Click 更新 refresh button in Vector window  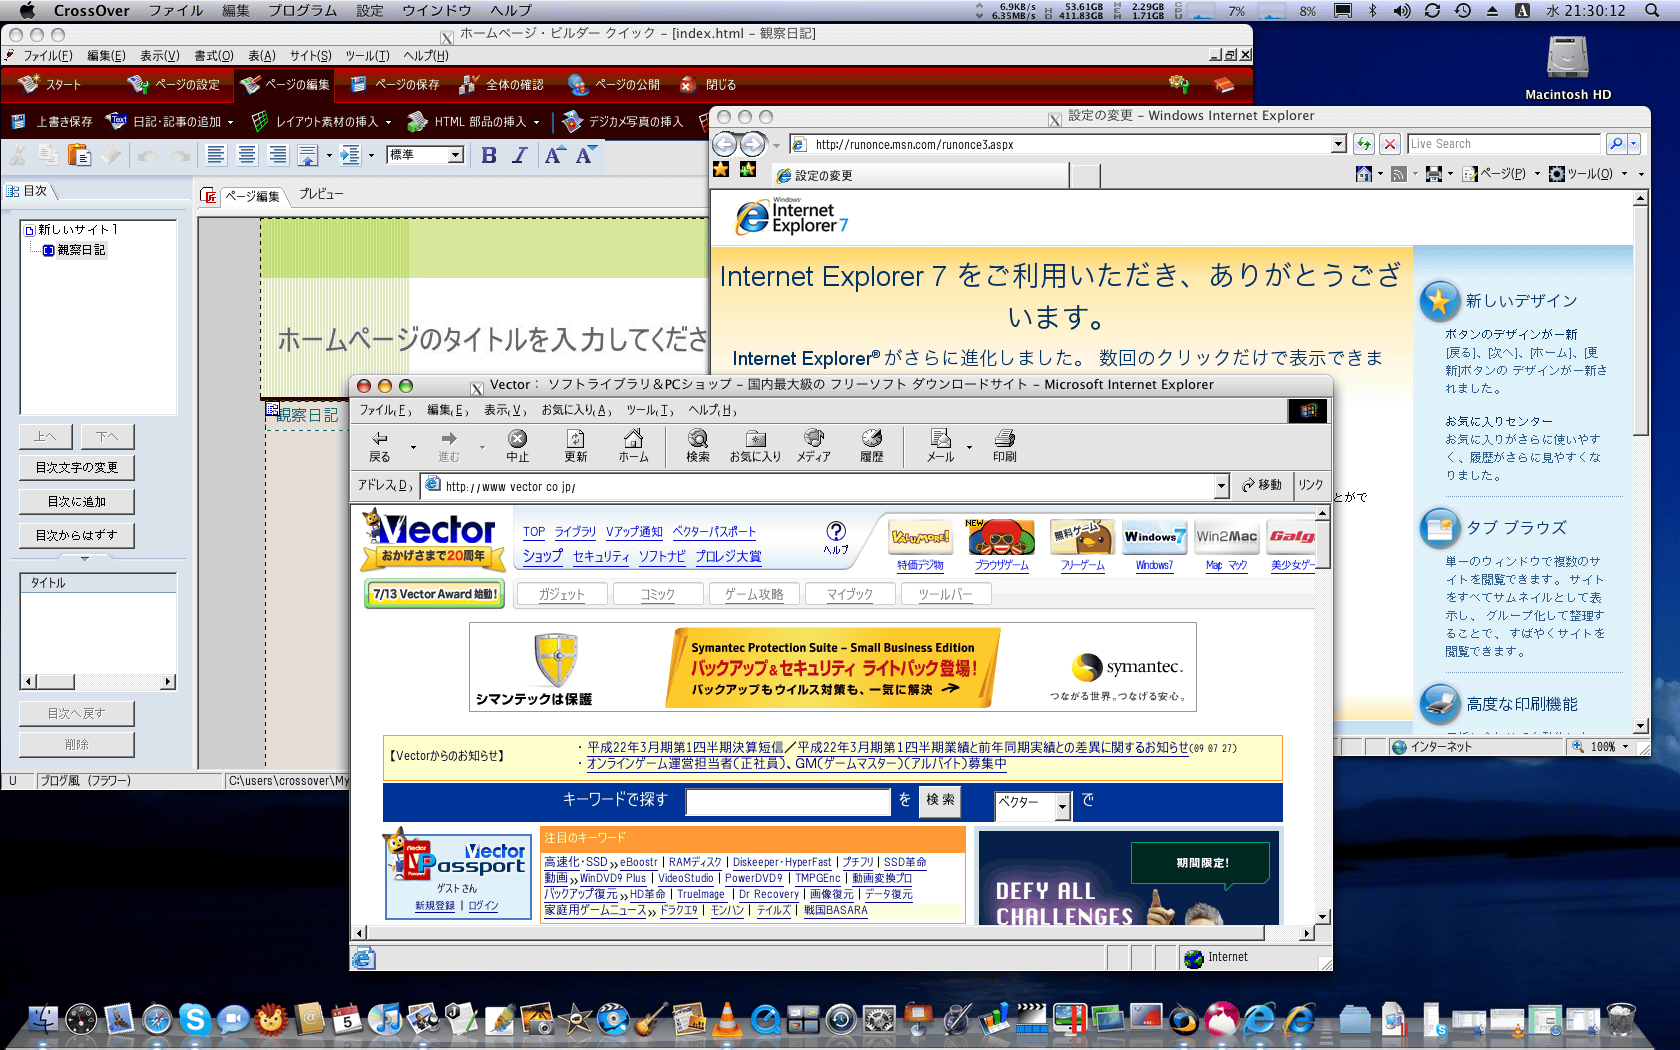click(x=576, y=446)
